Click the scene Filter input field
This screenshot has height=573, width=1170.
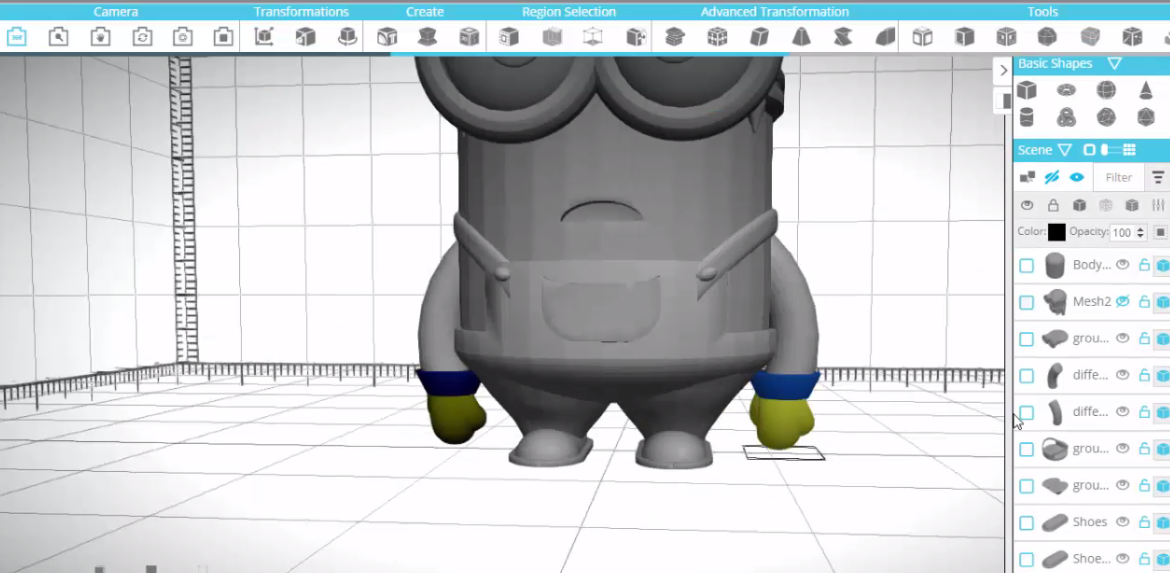click(x=1119, y=177)
